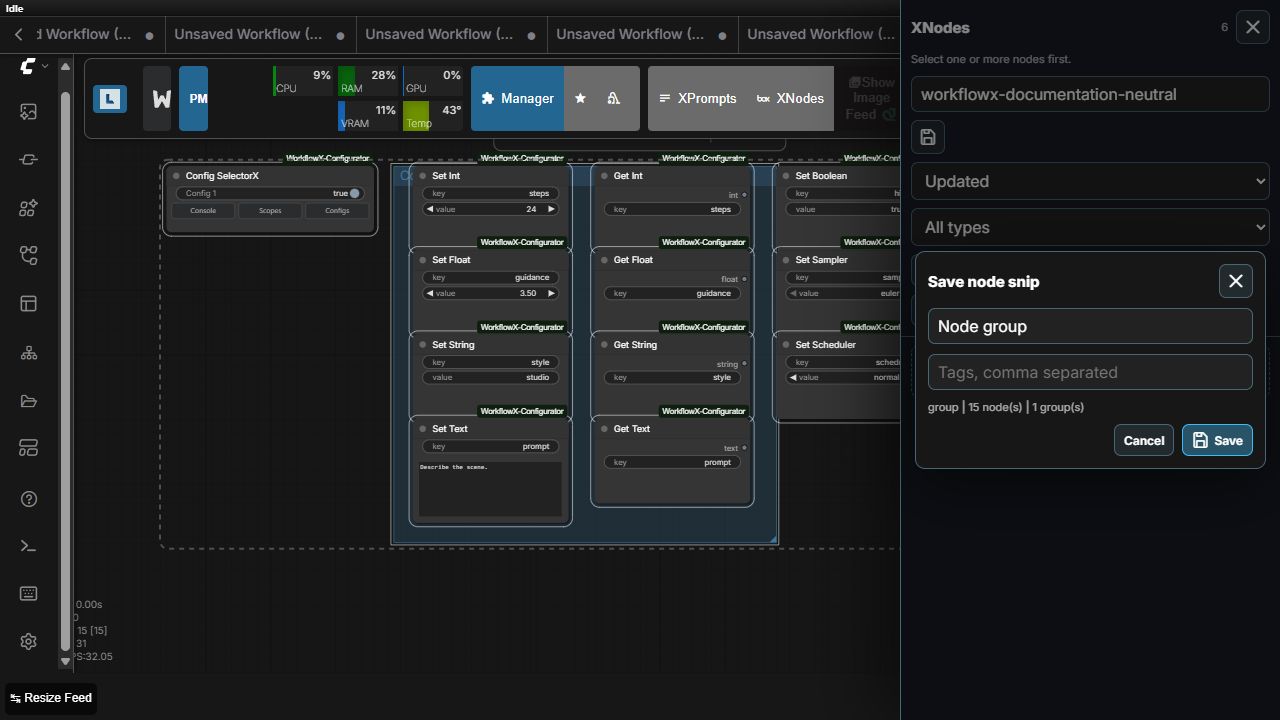This screenshot has width=1280, height=720.
Task: Close the XNodes side panel
Action: click(1253, 28)
